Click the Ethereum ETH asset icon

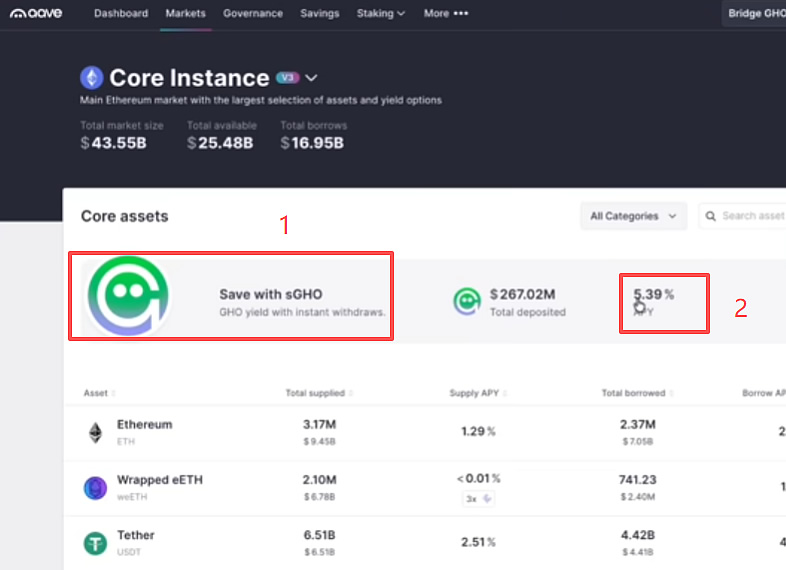click(95, 432)
